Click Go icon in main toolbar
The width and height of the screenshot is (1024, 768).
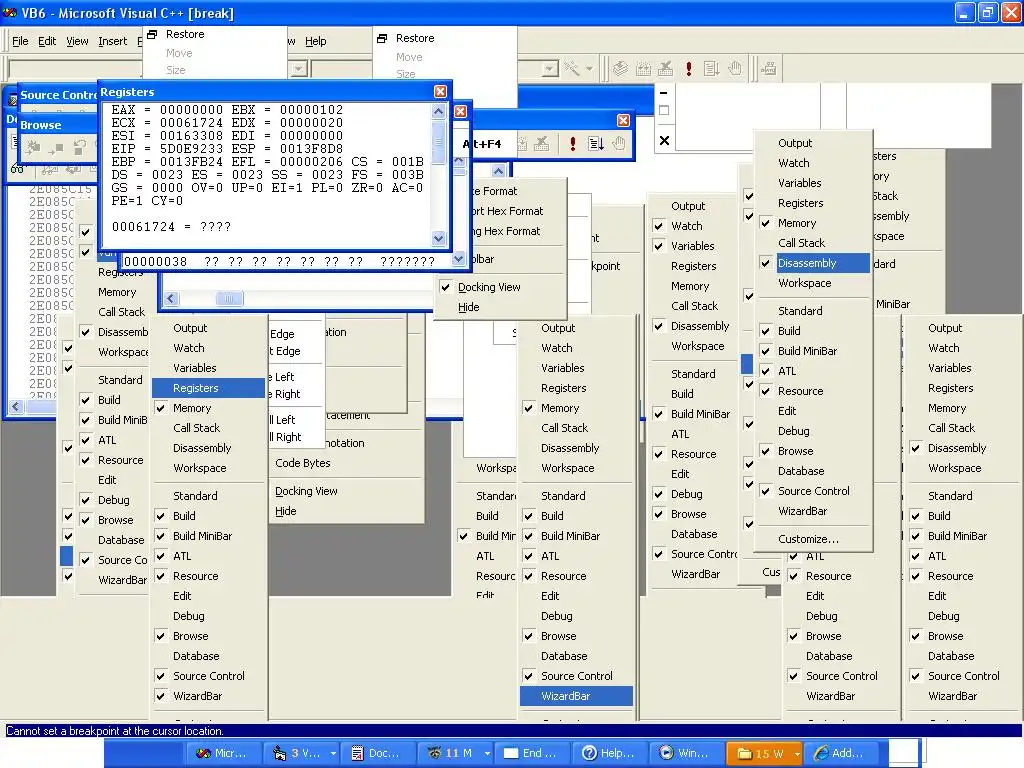click(x=711, y=69)
